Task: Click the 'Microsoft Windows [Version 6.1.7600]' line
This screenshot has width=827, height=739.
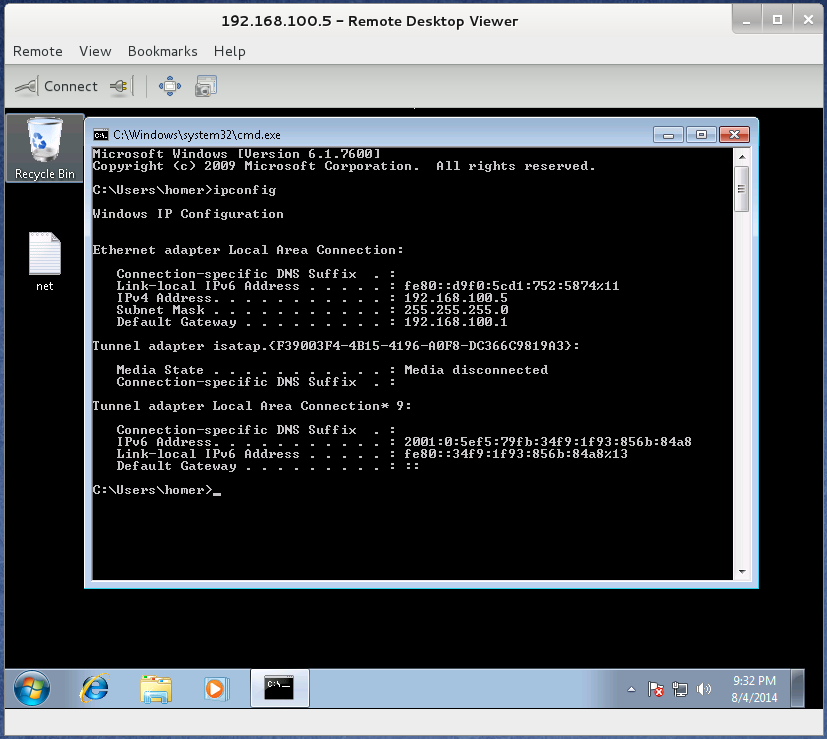Action: (236, 154)
